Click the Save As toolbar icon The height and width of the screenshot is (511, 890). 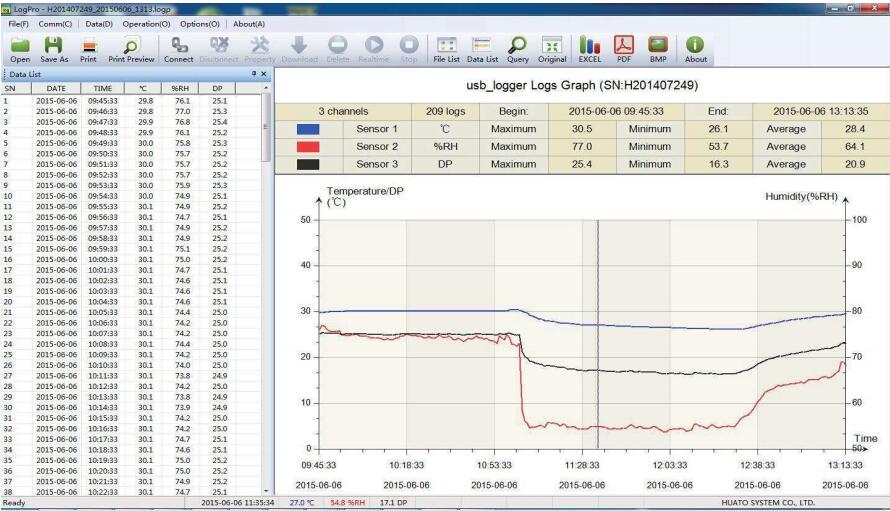pos(54,47)
